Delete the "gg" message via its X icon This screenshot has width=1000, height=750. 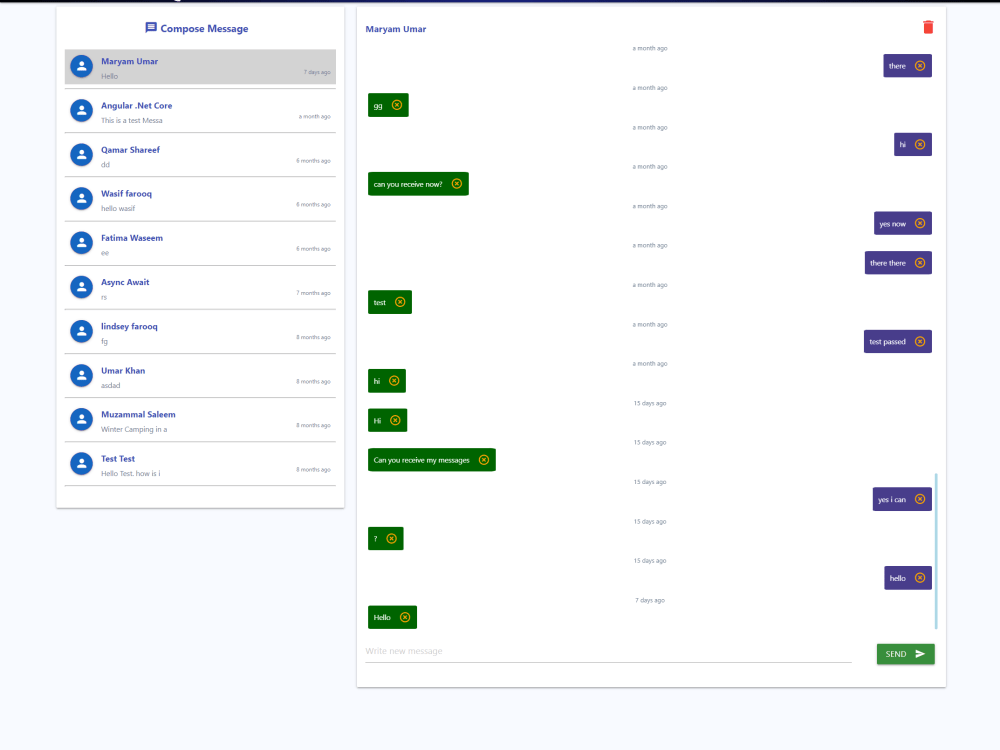[x=398, y=104]
